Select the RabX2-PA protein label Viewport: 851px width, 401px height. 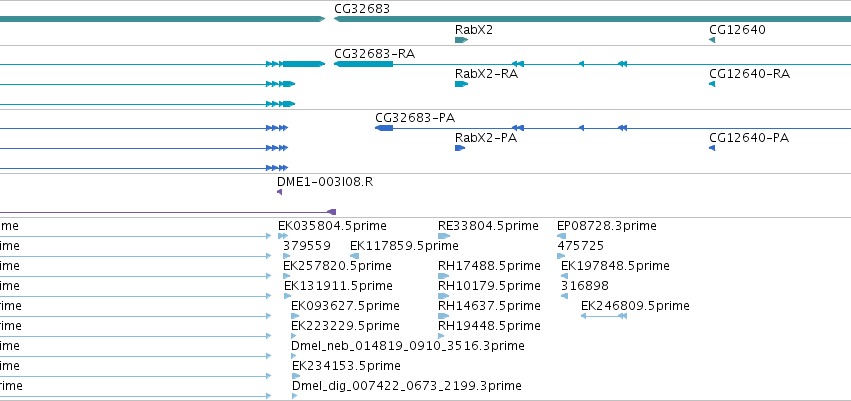(486, 138)
